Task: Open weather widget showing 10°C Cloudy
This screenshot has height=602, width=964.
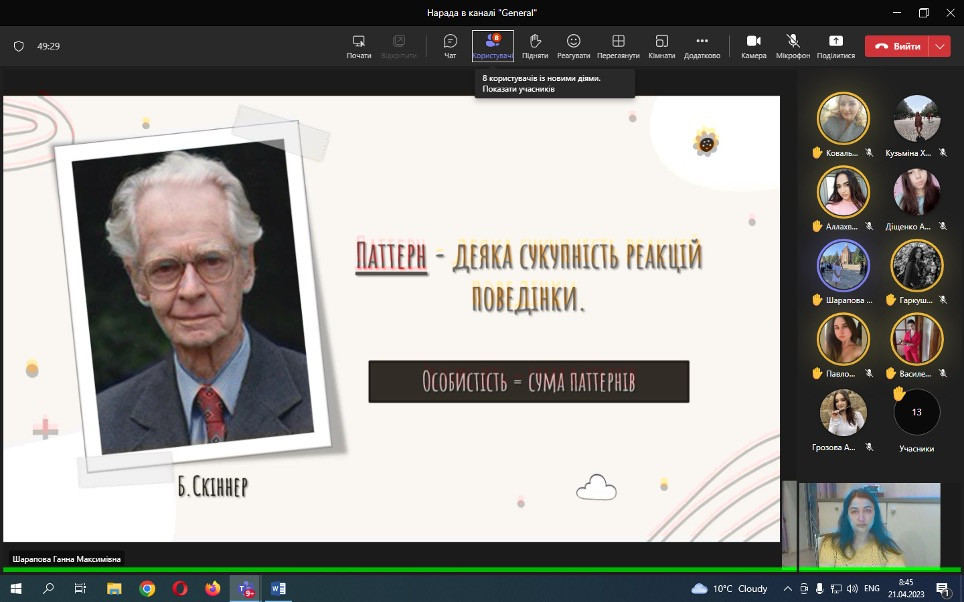Action: click(729, 589)
